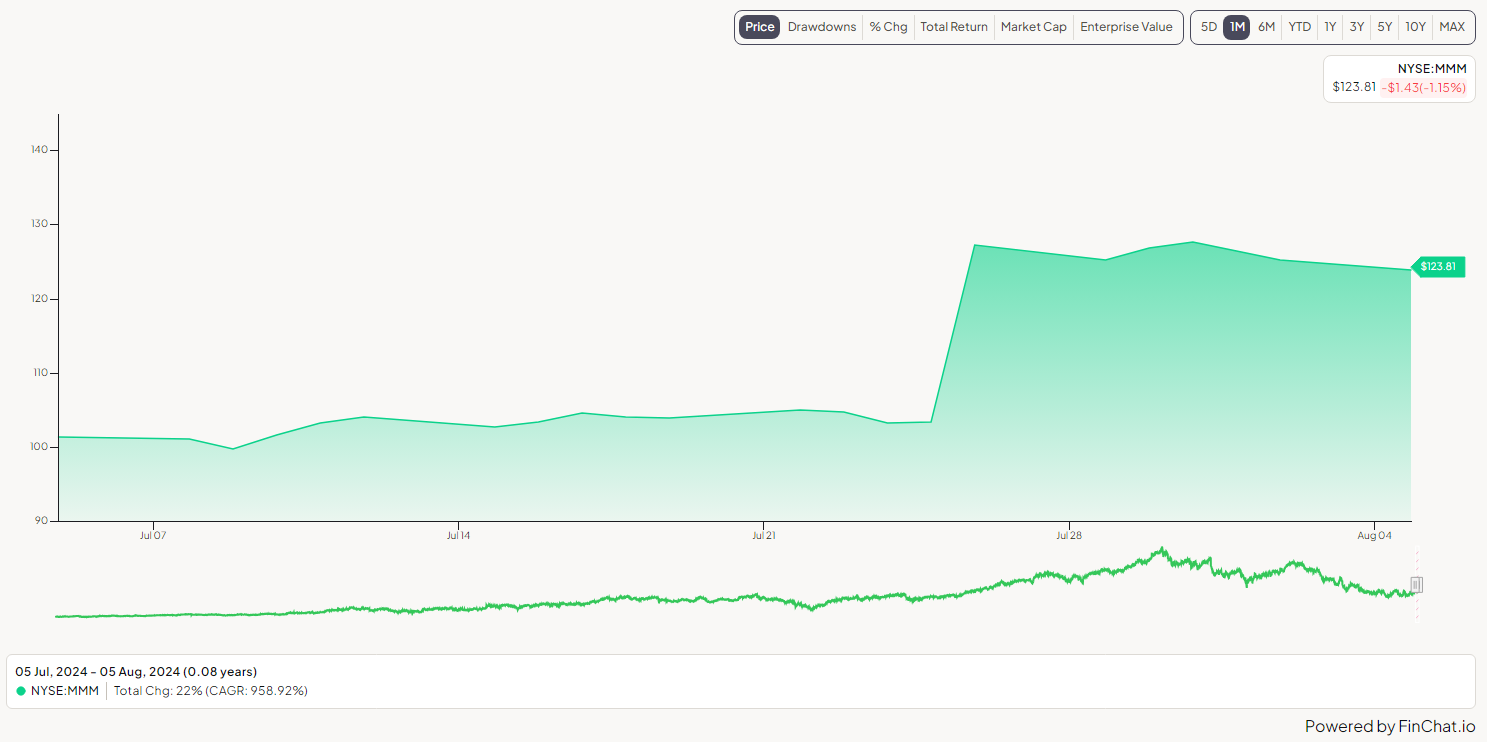The height and width of the screenshot is (742, 1487).
Task: Select the 1M time range
Action: [1237, 27]
